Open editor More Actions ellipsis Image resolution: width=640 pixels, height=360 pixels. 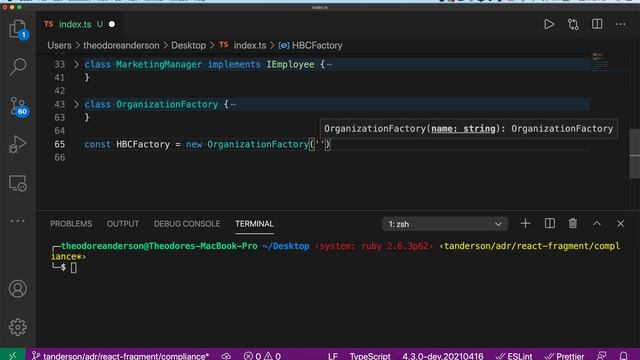coord(621,24)
